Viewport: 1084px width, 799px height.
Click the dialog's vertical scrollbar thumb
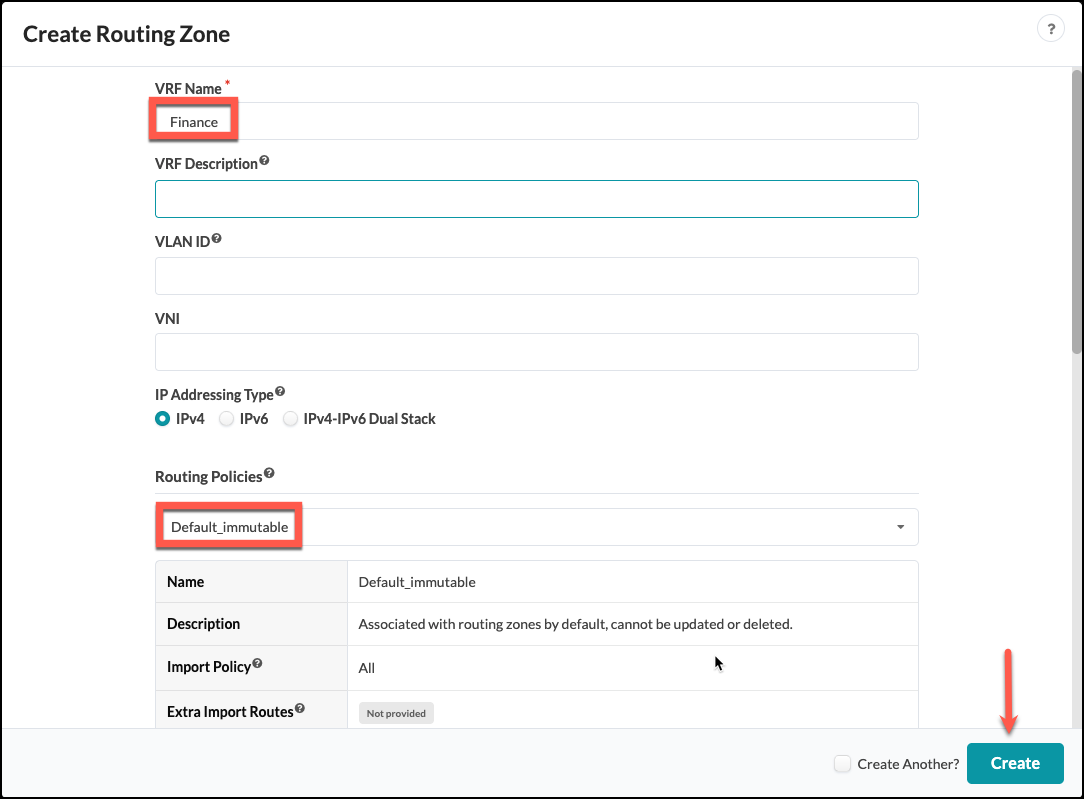[x=1076, y=210]
